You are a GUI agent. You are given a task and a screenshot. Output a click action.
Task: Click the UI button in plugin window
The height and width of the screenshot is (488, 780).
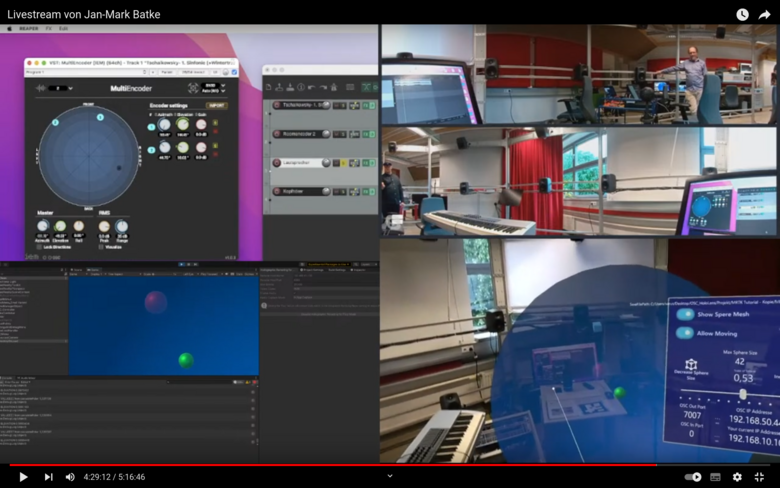click(x=215, y=72)
